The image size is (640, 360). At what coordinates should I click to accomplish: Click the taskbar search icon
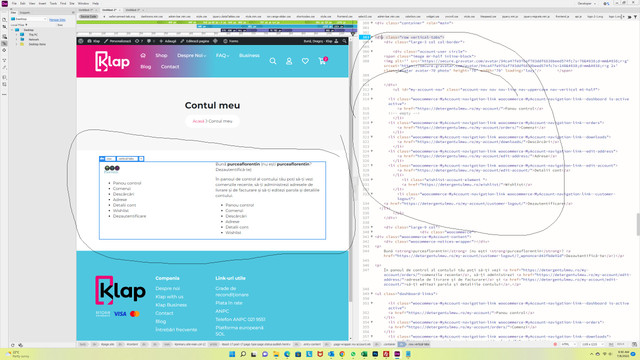click(x=243, y=354)
